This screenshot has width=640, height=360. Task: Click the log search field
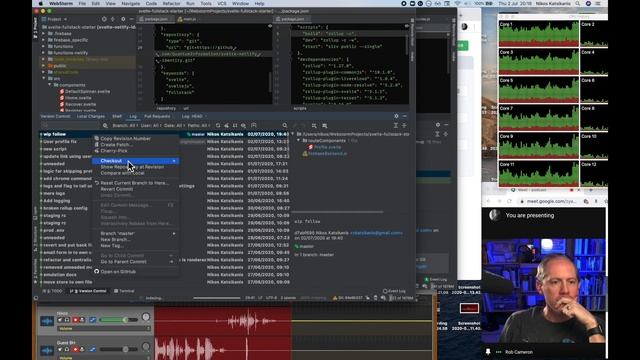(71, 126)
